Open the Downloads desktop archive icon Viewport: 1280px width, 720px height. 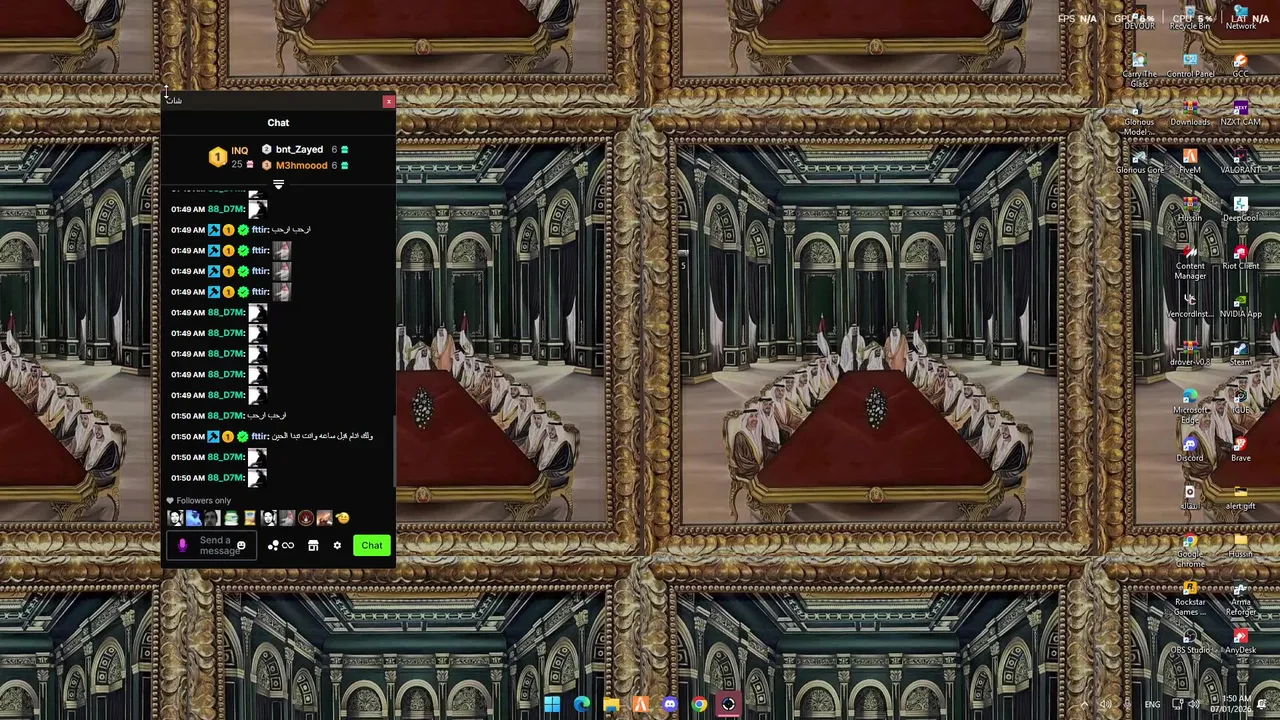1190,114
